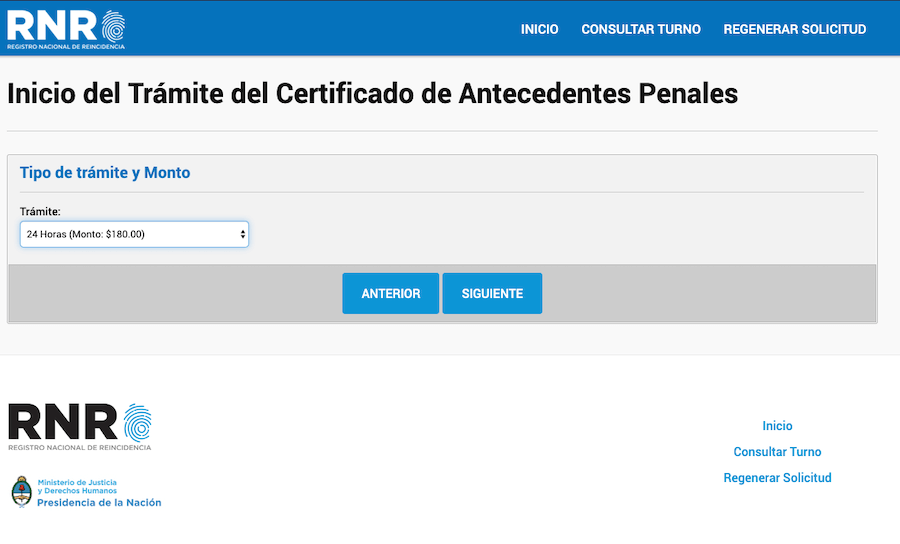
Task: Open REGENERAR SOLICITUD in the top navigation
Action: (794, 29)
